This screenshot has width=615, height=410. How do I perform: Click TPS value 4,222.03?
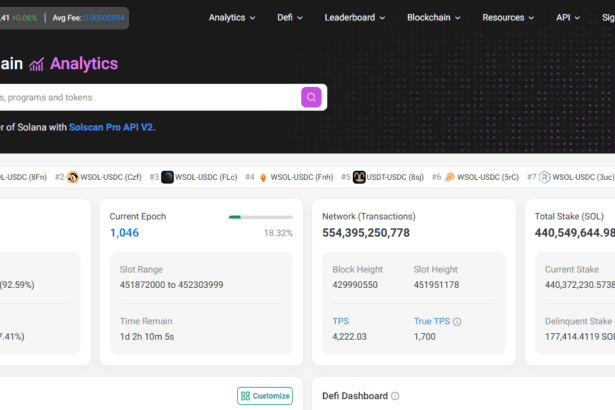point(349,337)
